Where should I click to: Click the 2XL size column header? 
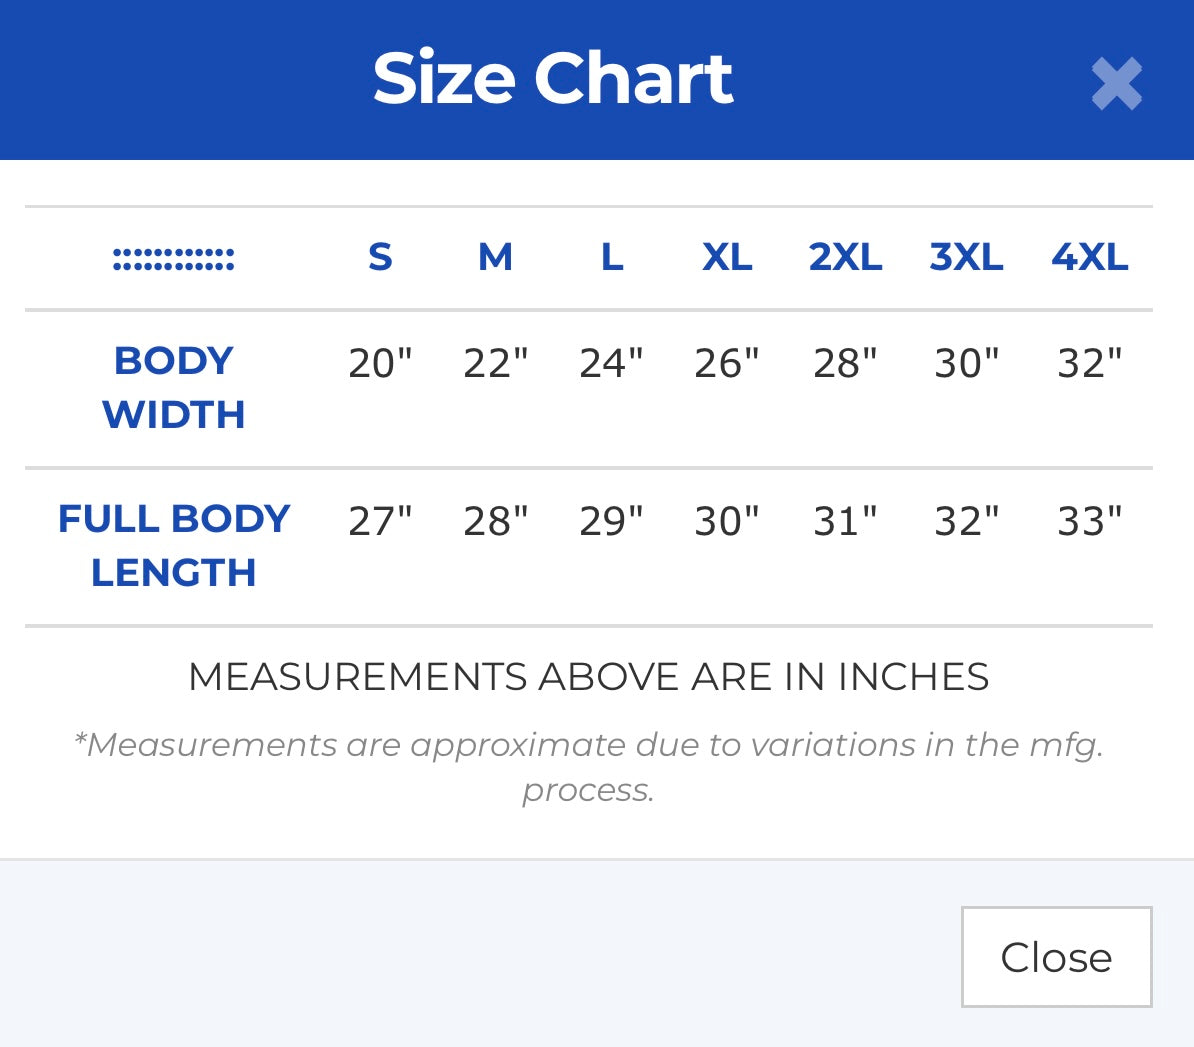[845, 257]
